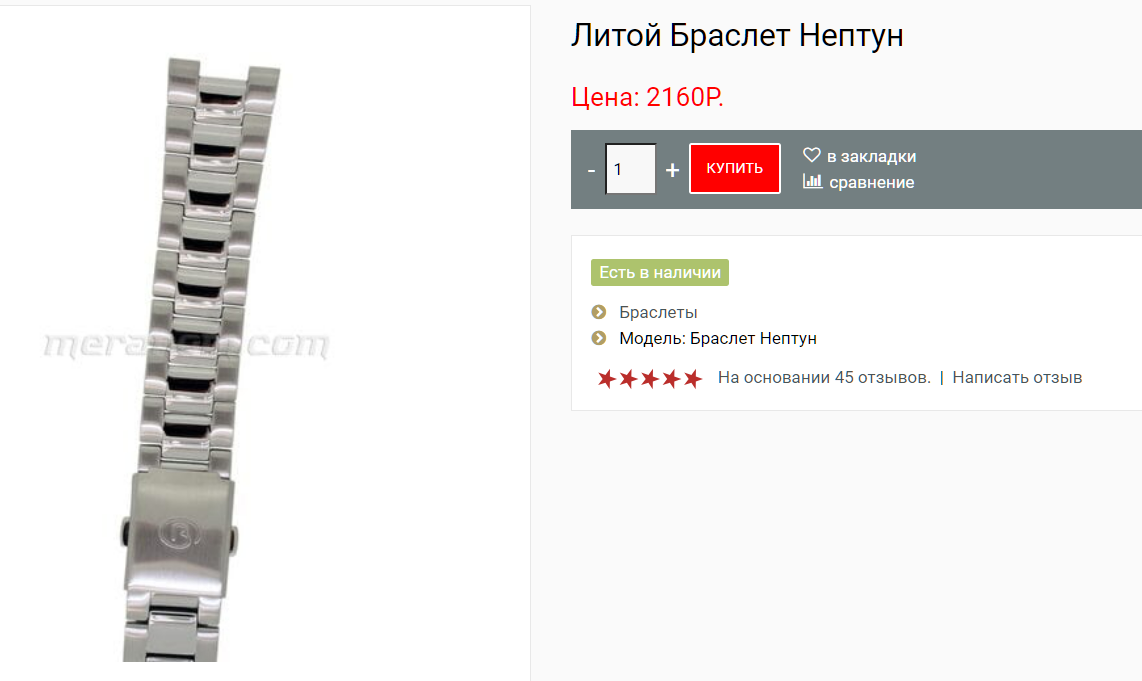This screenshot has height=681, width=1142.
Task: Add item via в закладки link
Action: [x=871, y=157]
